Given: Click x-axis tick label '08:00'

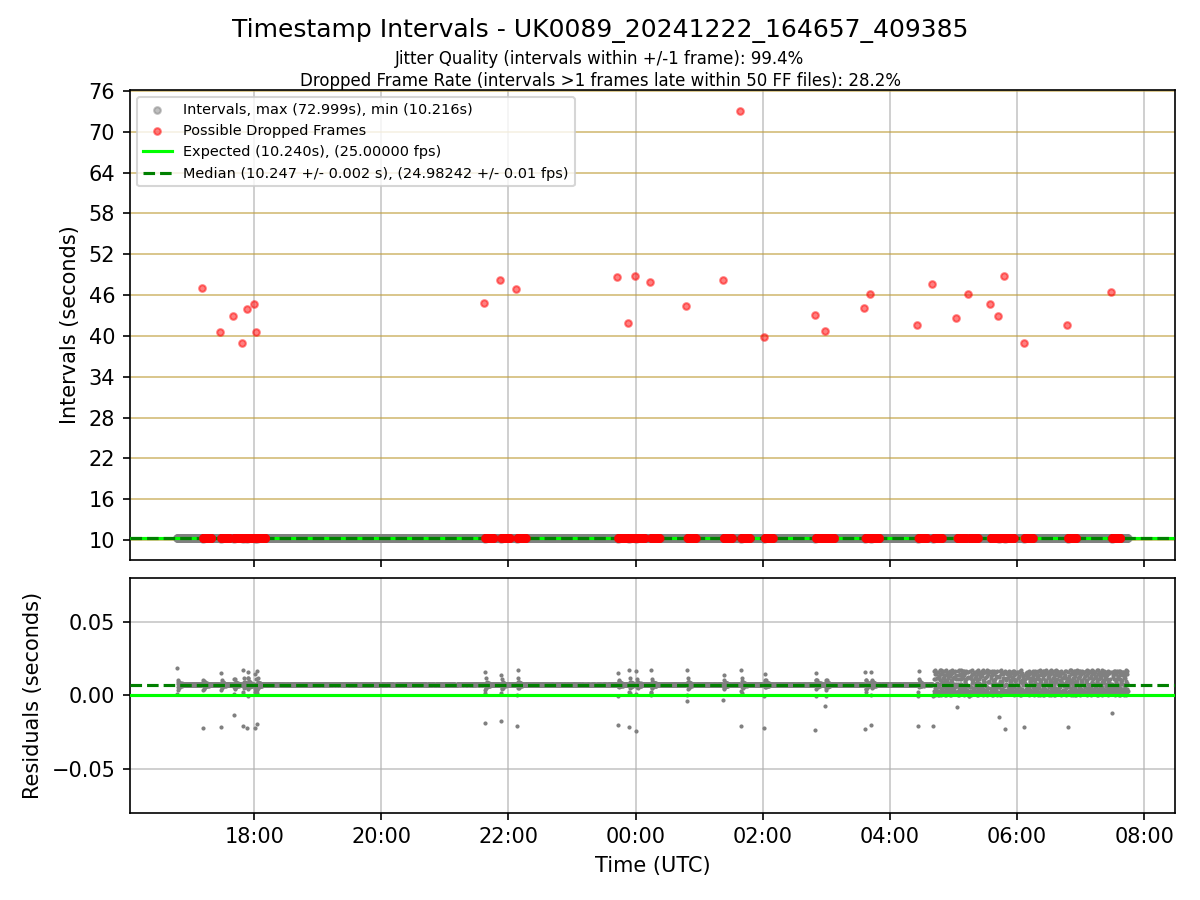Looking at the screenshot, I should click(1145, 835).
